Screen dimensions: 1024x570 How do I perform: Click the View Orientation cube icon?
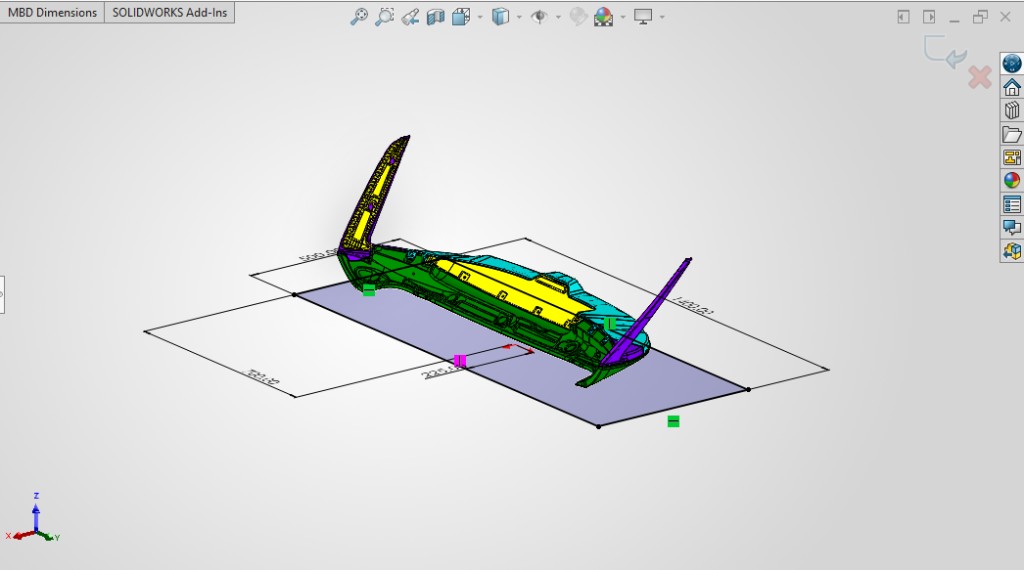461,17
